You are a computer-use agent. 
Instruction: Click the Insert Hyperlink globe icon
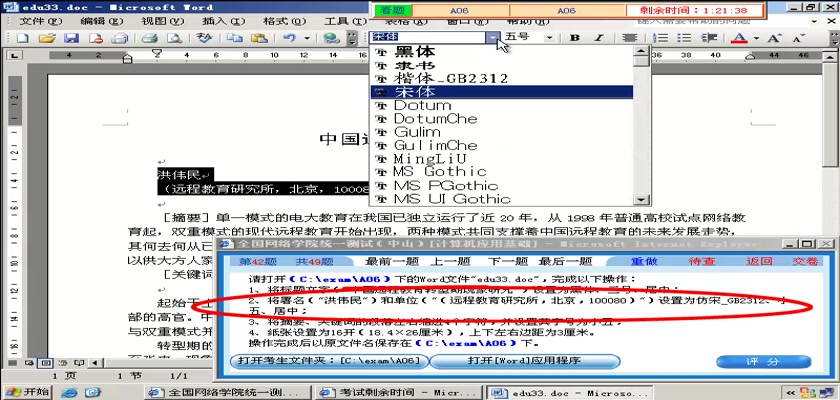(332, 38)
